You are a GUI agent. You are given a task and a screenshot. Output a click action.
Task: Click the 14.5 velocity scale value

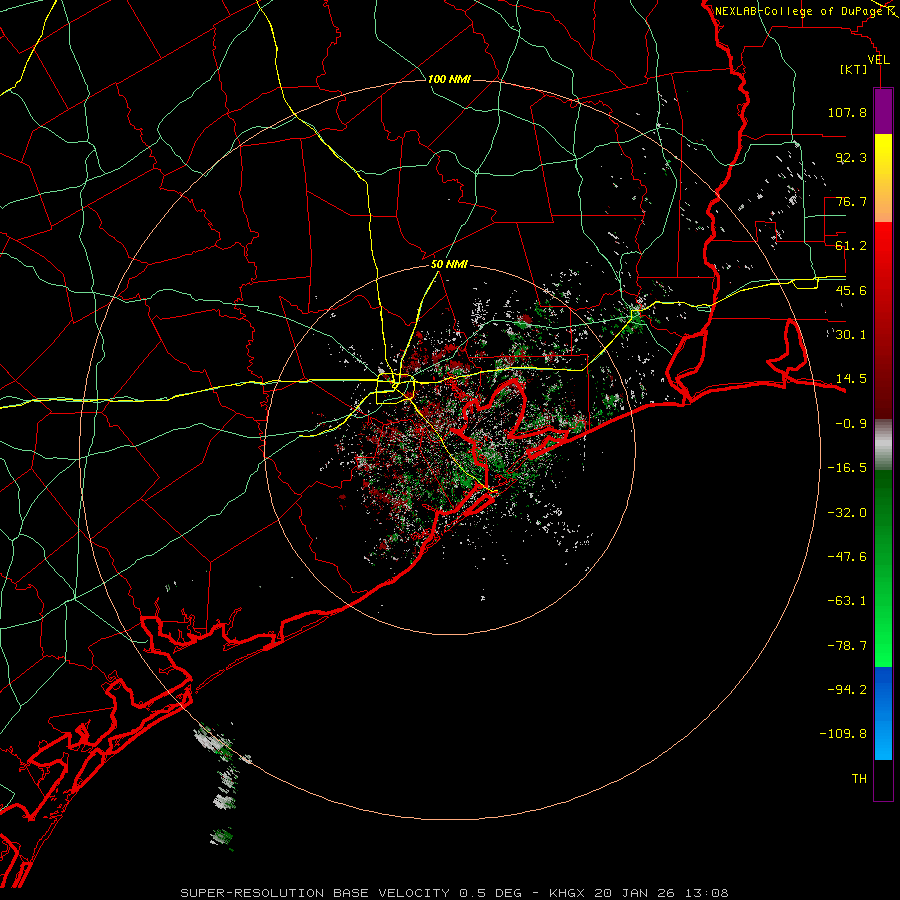coord(851,379)
